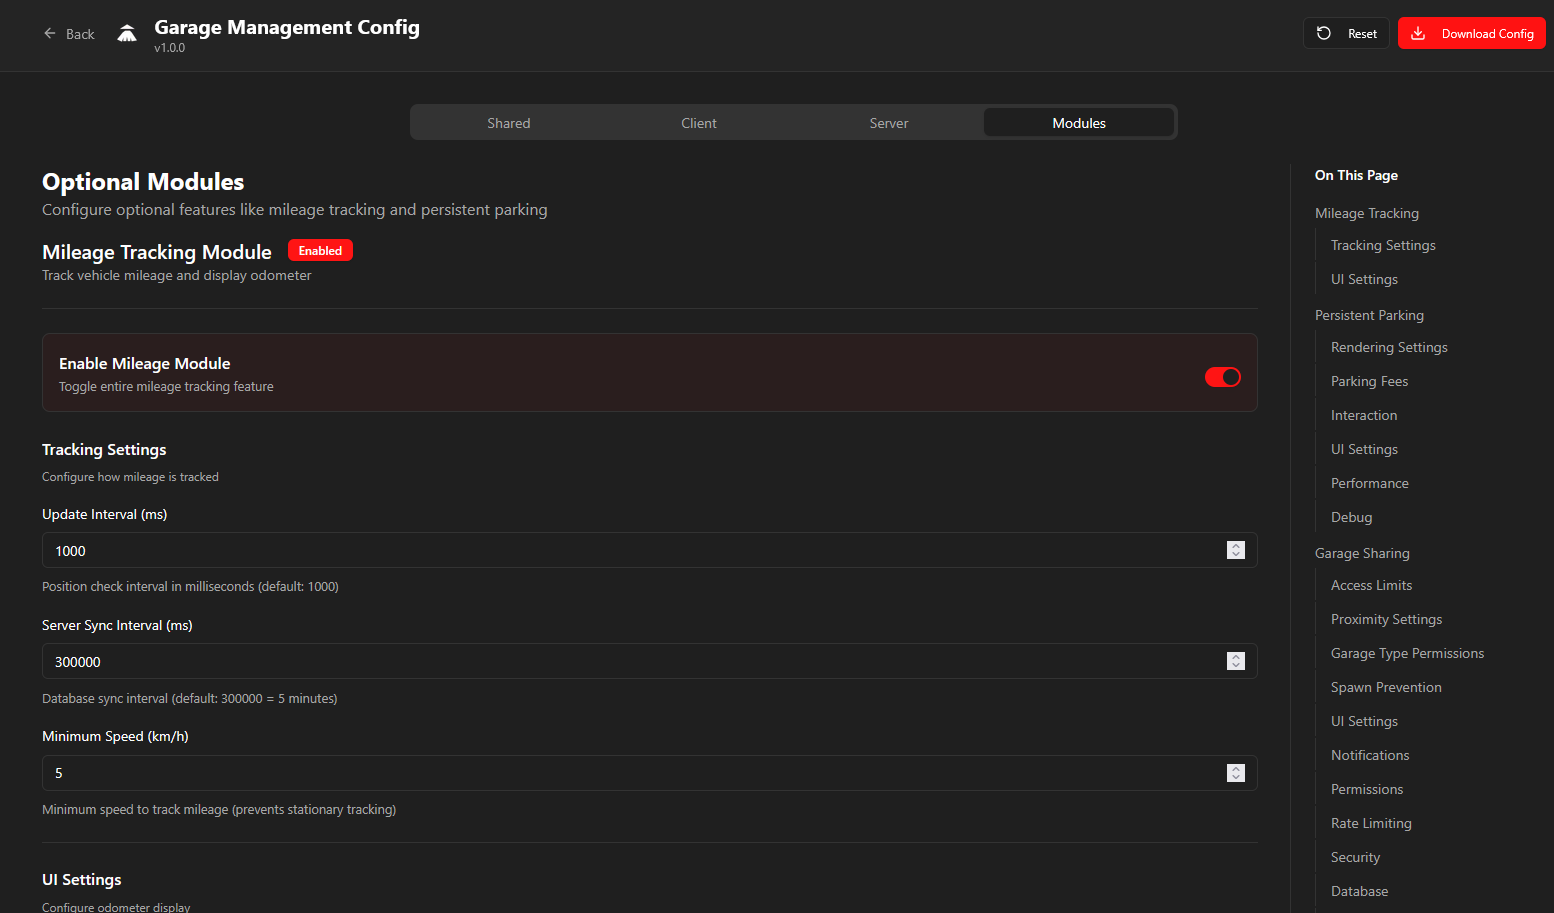Viewport: 1554px width, 913px height.
Task: Jump to Persistent Parking section
Action: (x=1369, y=315)
